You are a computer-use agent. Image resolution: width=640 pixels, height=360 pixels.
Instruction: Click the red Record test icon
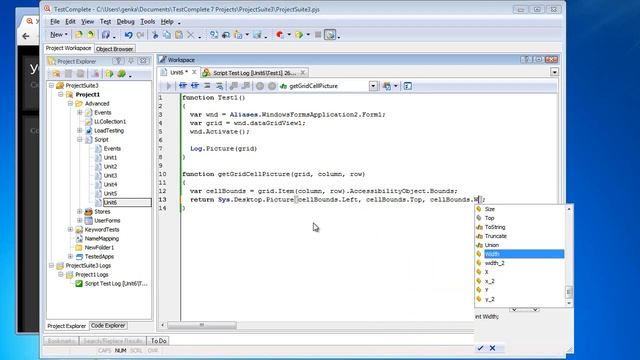(280, 35)
